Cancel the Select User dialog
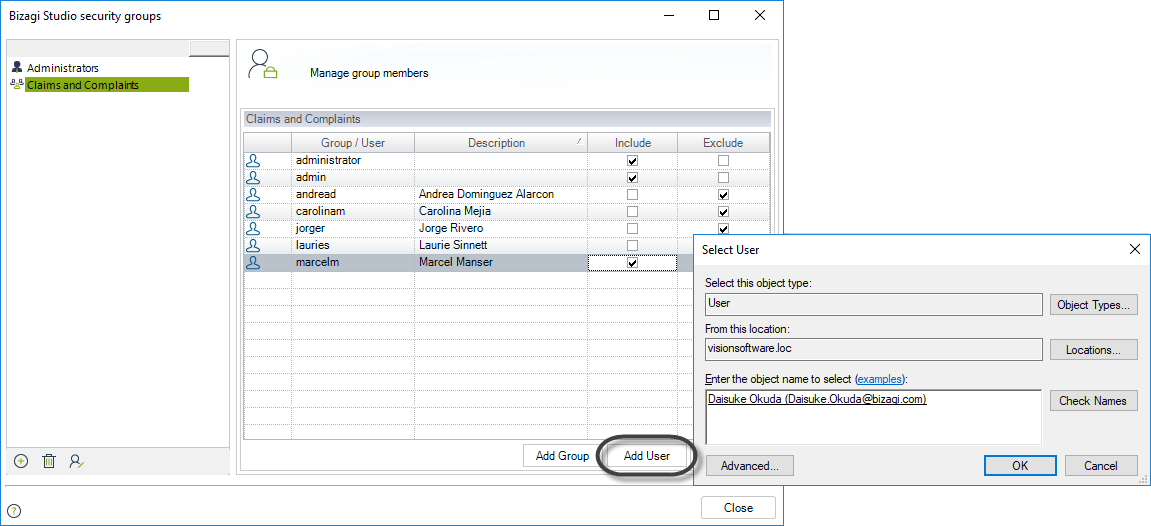Screen dimensions: 1151x526 tap(1100, 465)
